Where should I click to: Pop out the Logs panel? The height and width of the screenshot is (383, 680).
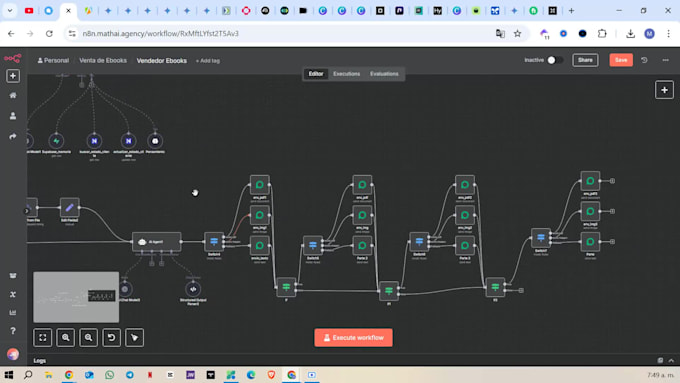[x=660, y=360]
